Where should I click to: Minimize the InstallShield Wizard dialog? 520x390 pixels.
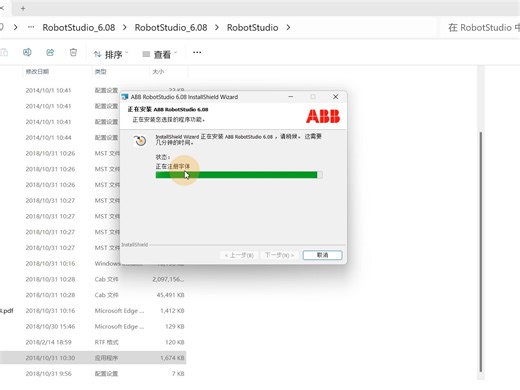(x=291, y=97)
